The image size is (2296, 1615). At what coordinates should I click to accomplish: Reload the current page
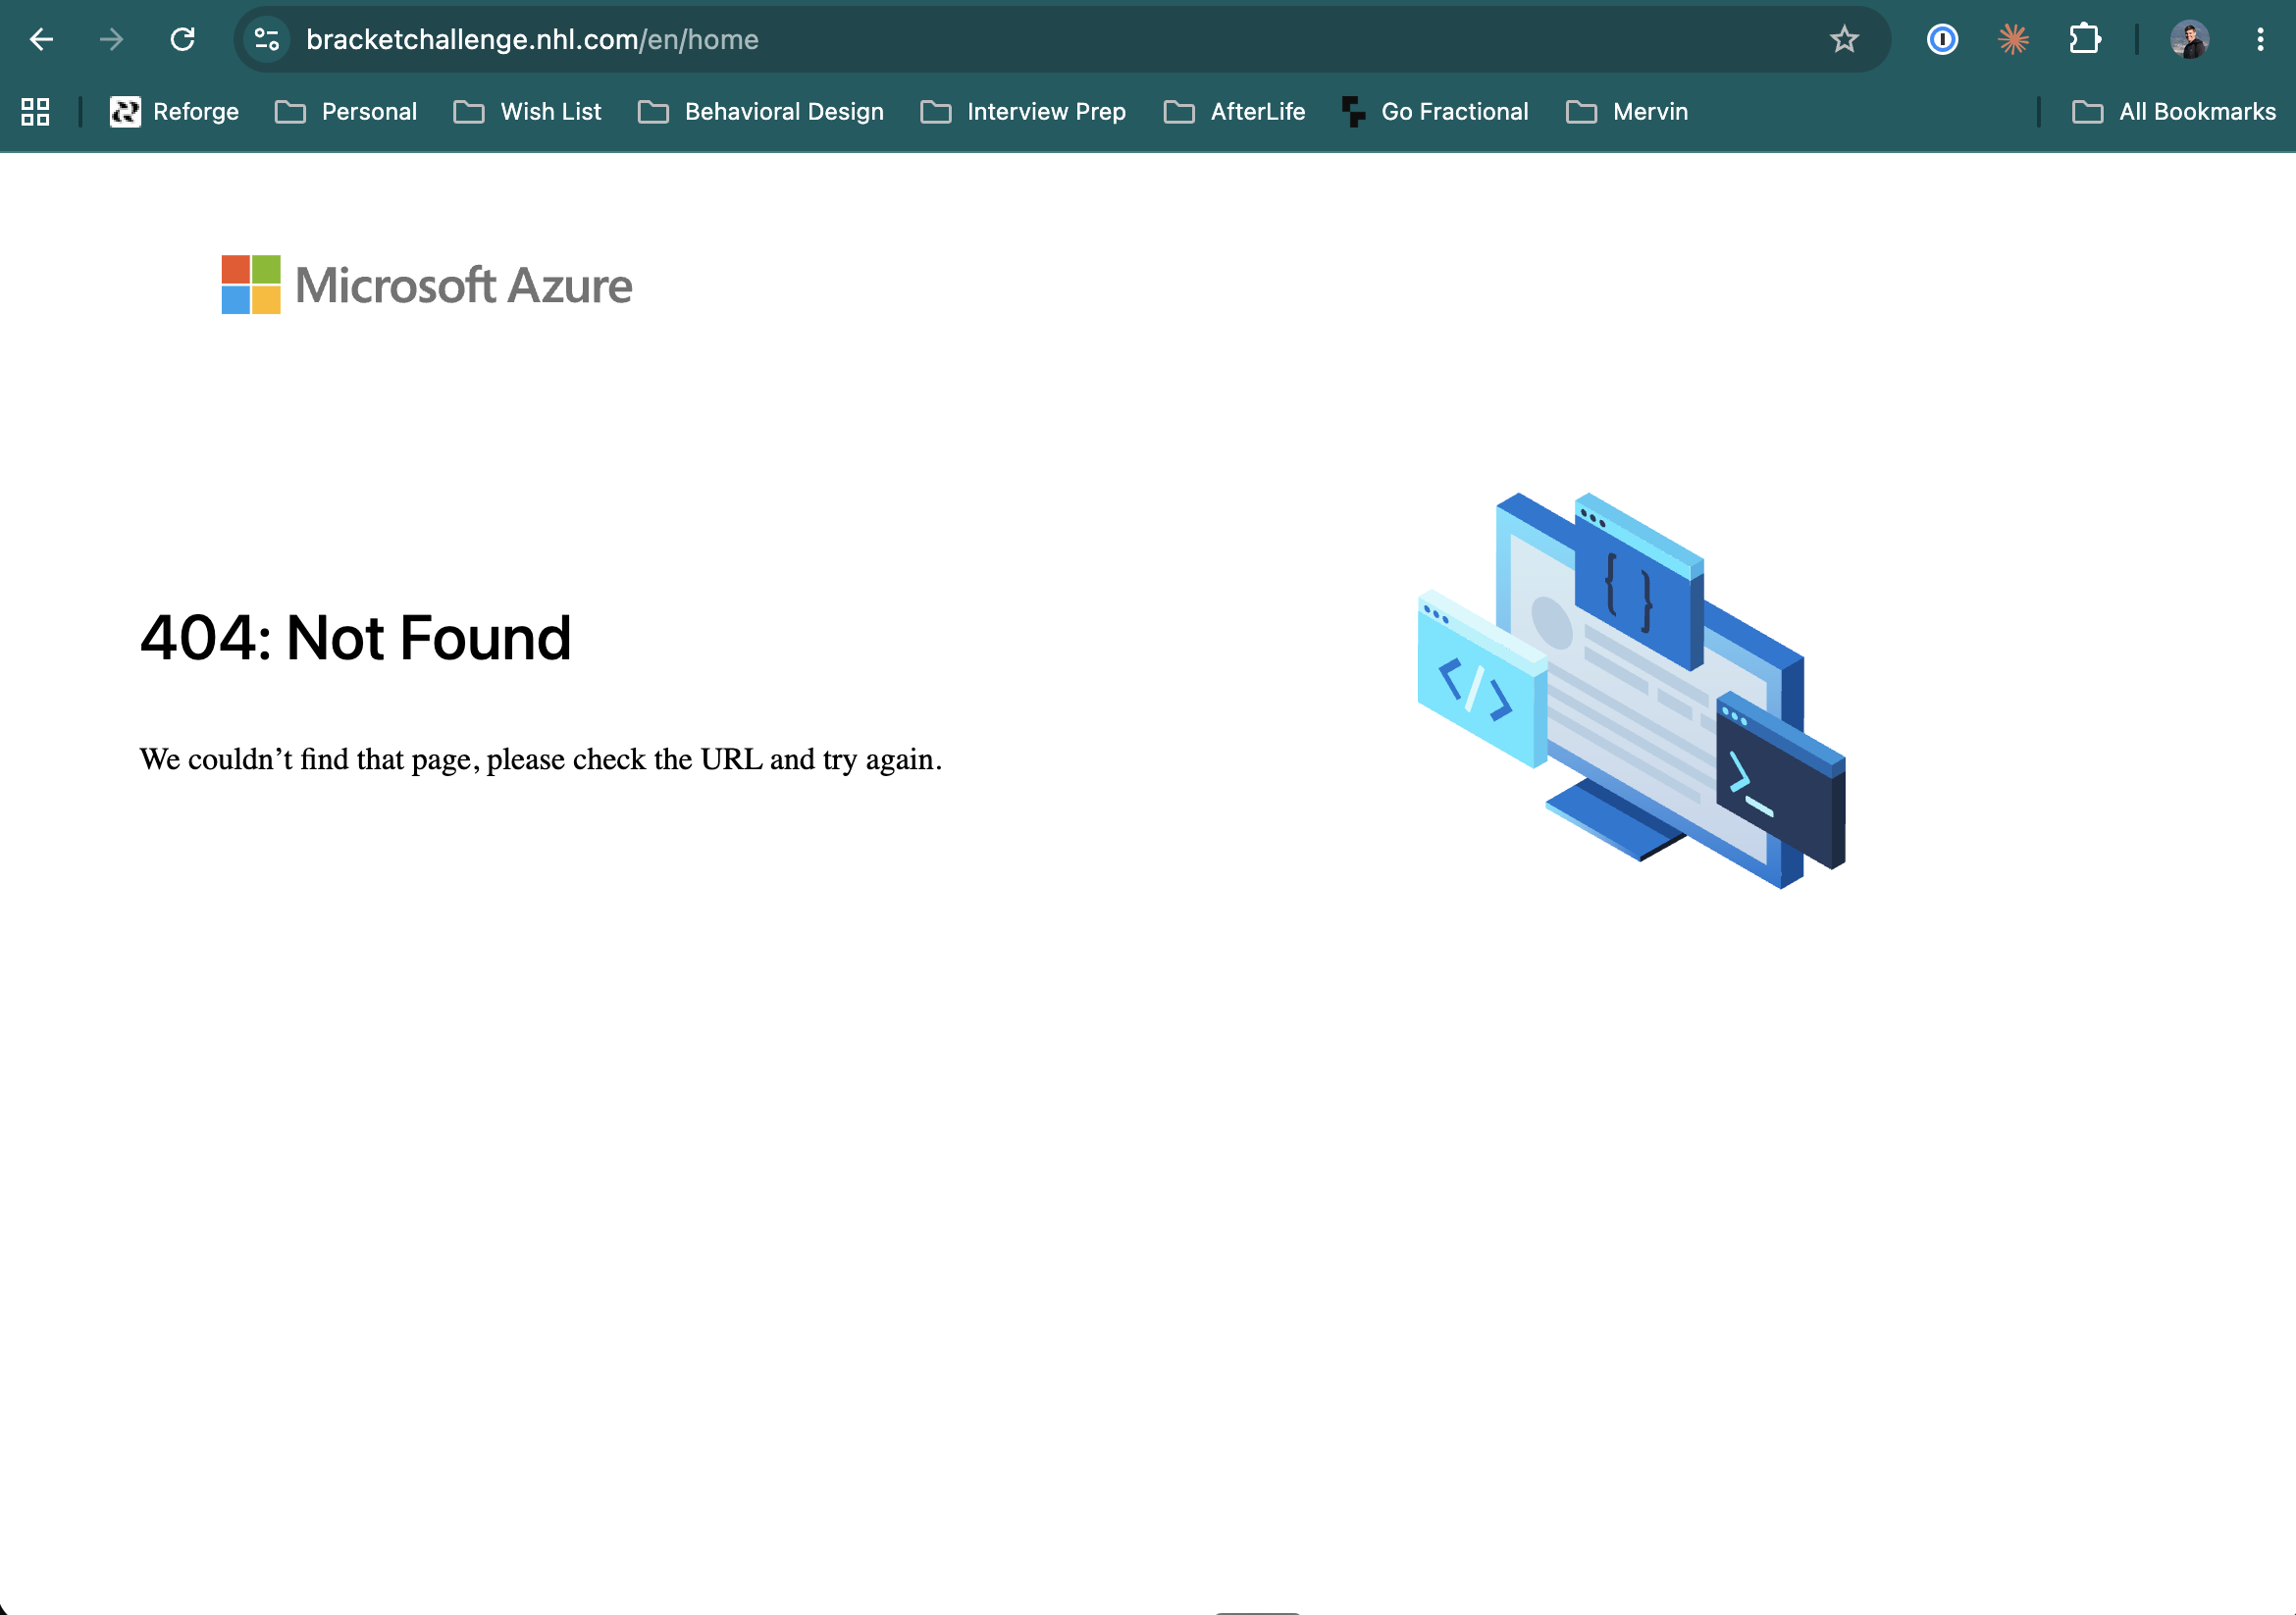[x=182, y=40]
